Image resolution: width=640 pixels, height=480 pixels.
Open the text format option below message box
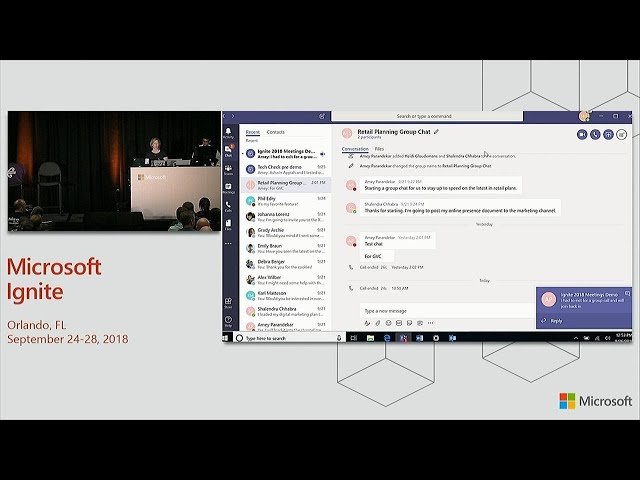pos(367,323)
